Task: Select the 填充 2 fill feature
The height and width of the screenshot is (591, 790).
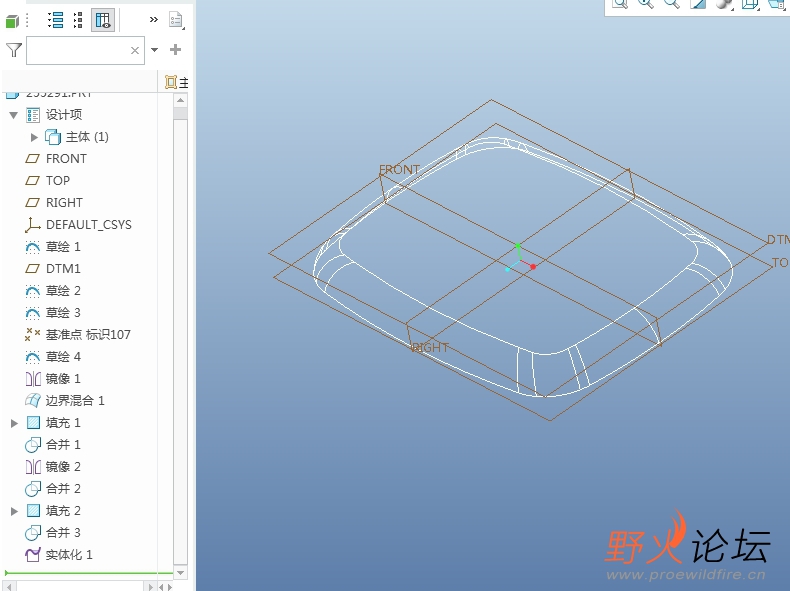Action: click(x=53, y=511)
